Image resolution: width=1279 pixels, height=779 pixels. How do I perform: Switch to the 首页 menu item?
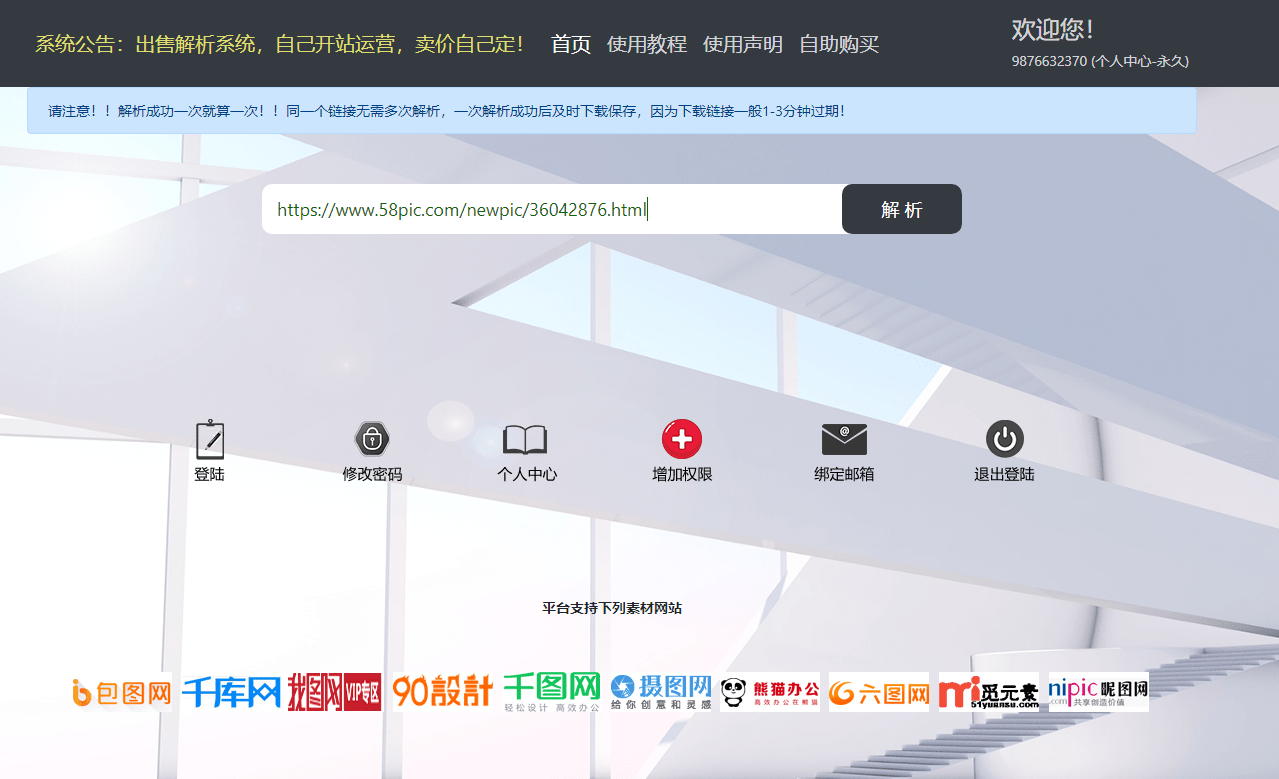click(x=569, y=44)
